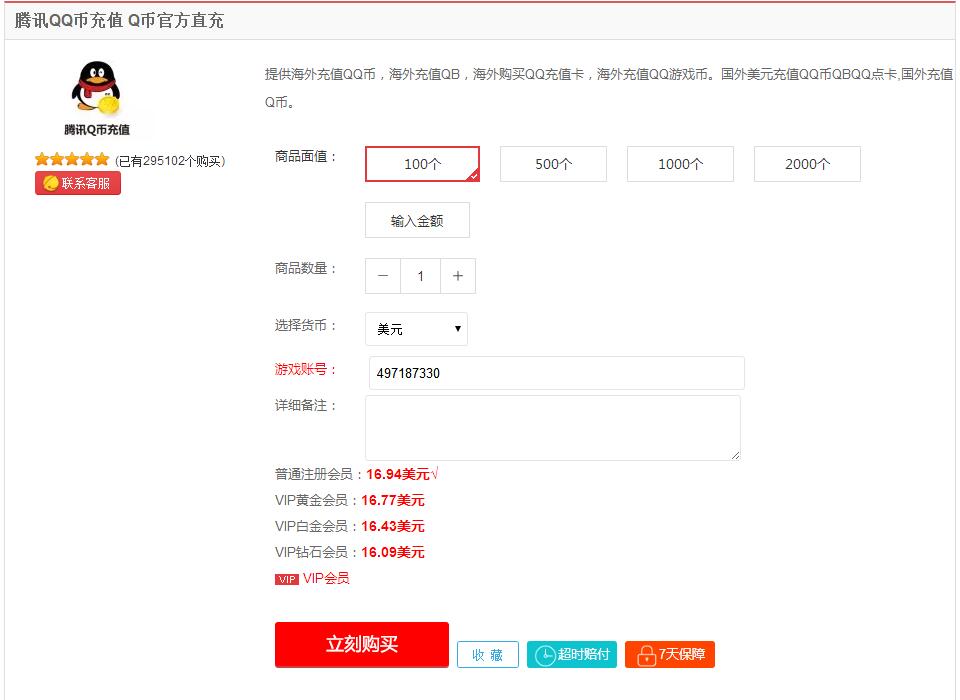This screenshot has width=960, height=700.
Task: Click the 腾讯Q币充值 caption under image
Action: tap(97, 129)
